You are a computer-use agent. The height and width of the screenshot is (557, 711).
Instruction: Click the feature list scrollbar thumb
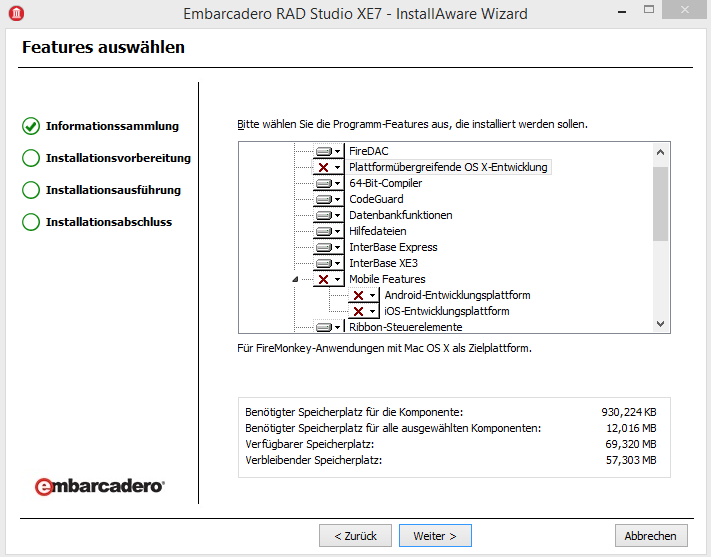point(660,204)
